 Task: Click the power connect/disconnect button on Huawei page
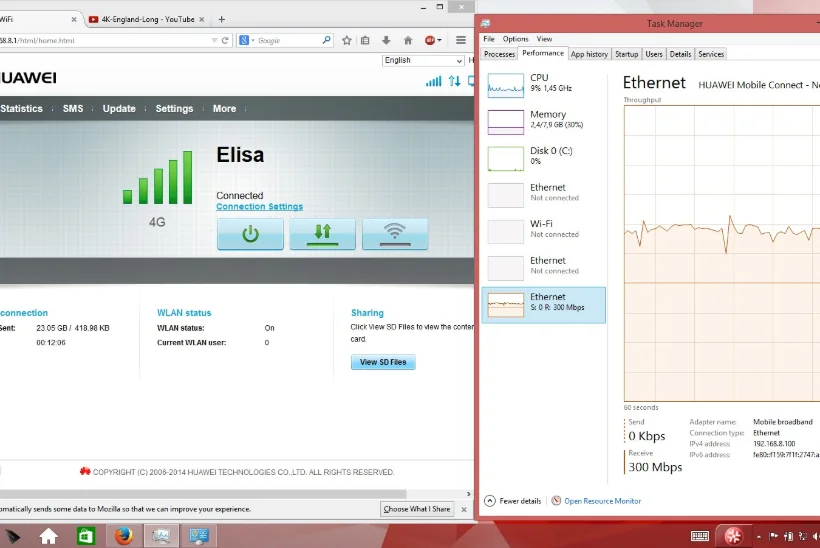tap(250, 234)
